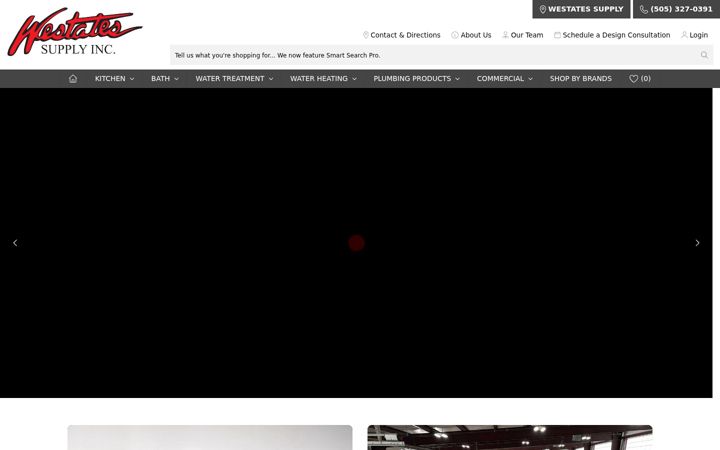Viewport: 720px width, 450px height.
Task: Expand the Bath menu chevron
Action: coord(176,79)
